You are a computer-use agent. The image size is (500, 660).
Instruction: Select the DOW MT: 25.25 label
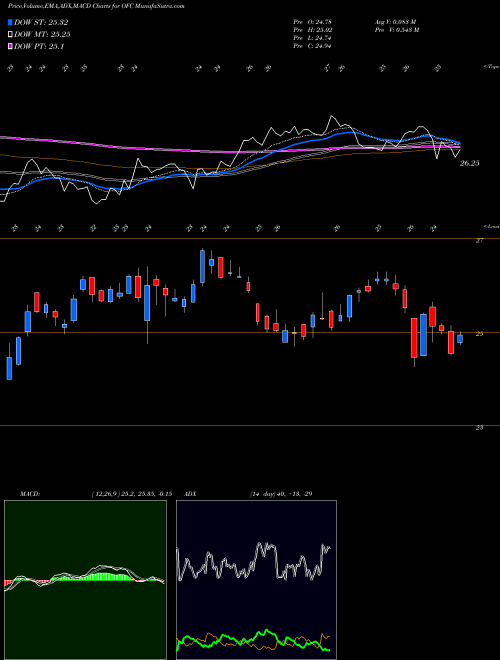pyautogui.click(x=43, y=35)
